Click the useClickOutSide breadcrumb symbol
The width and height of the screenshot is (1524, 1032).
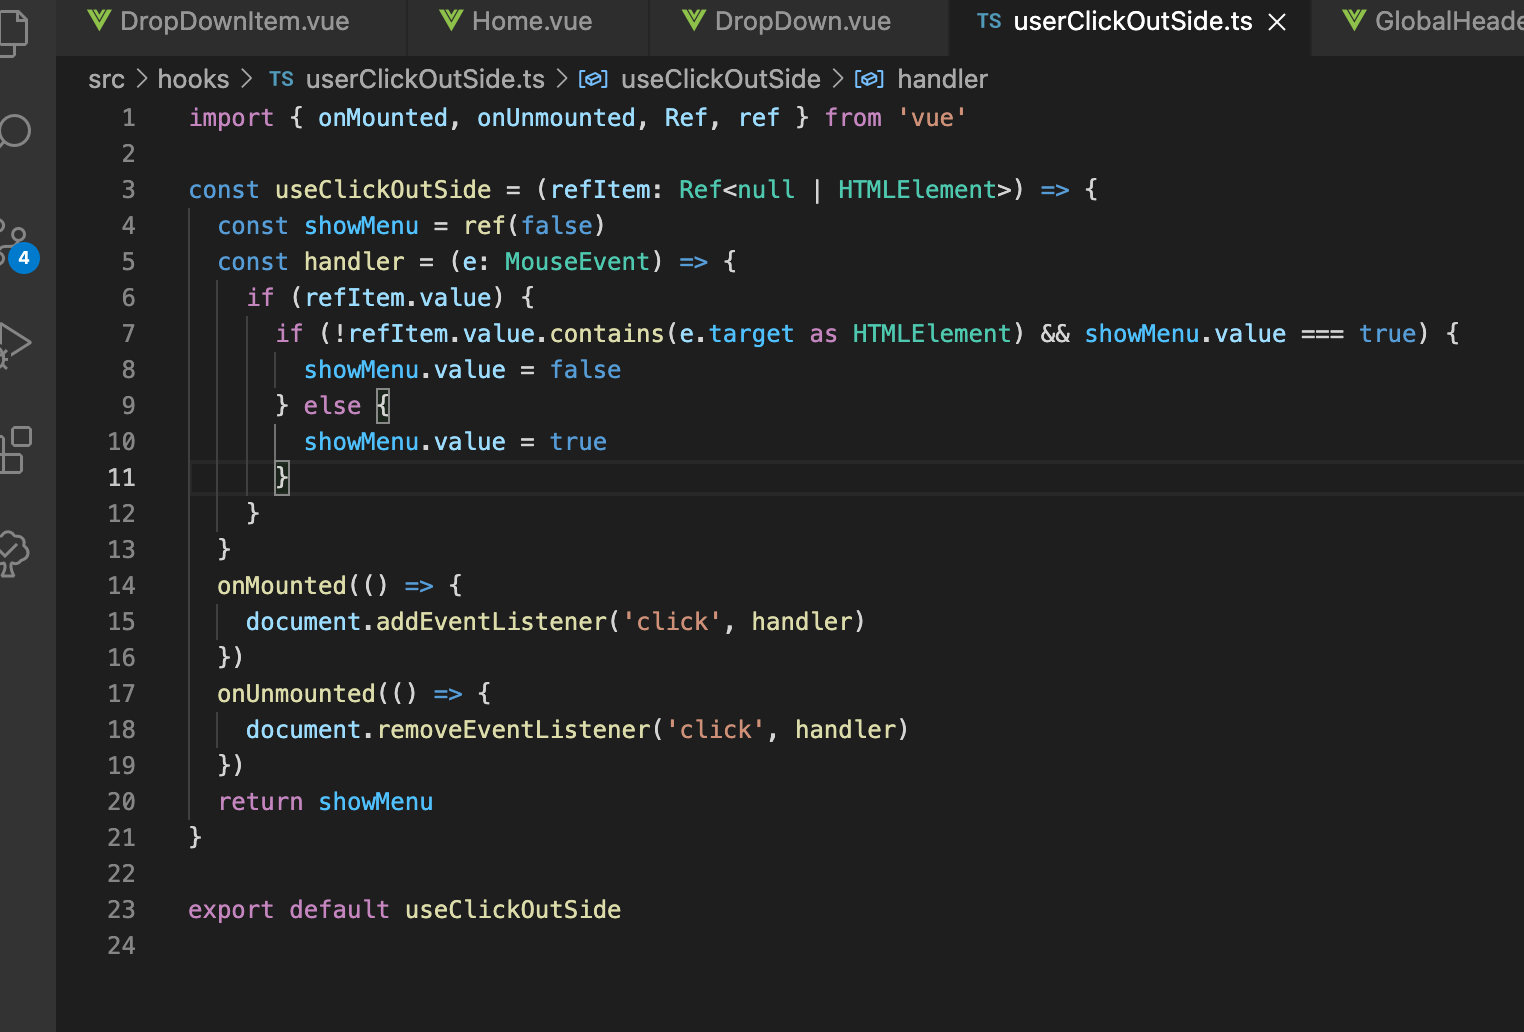(720, 79)
